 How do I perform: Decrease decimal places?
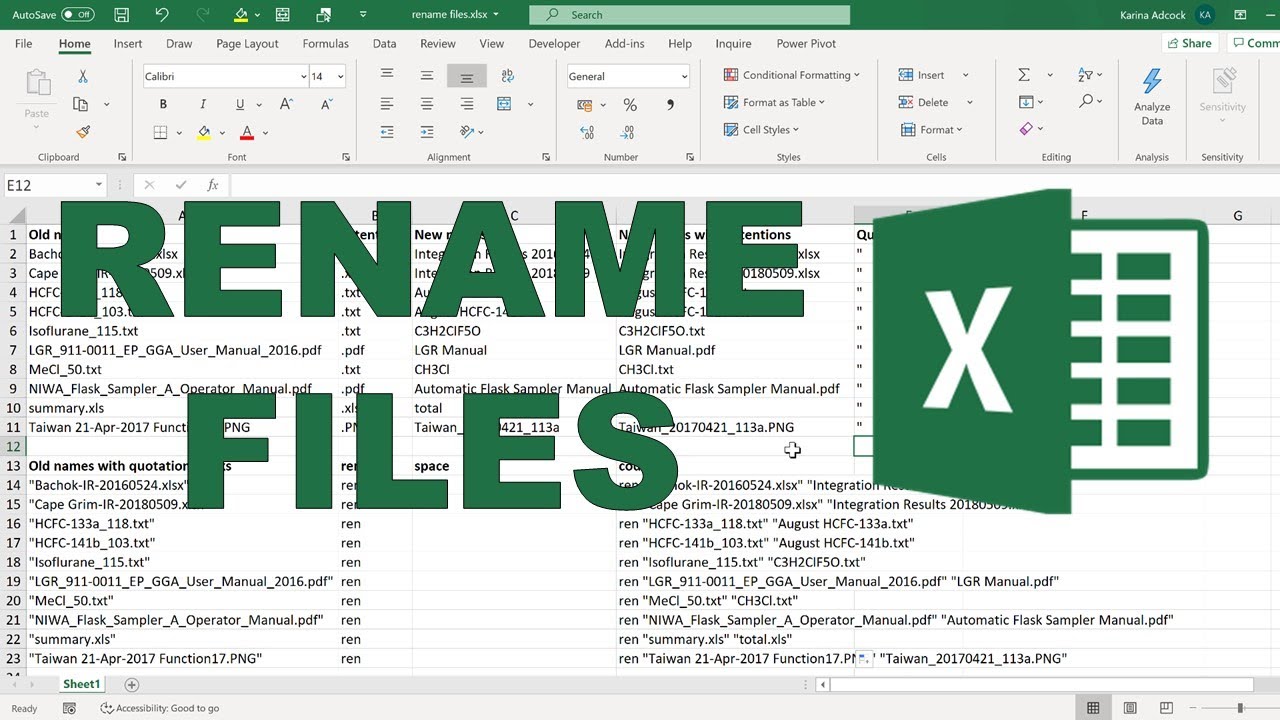tap(628, 131)
